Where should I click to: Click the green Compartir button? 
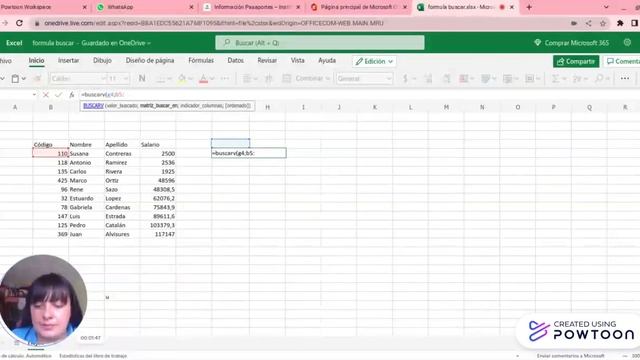[576, 61]
